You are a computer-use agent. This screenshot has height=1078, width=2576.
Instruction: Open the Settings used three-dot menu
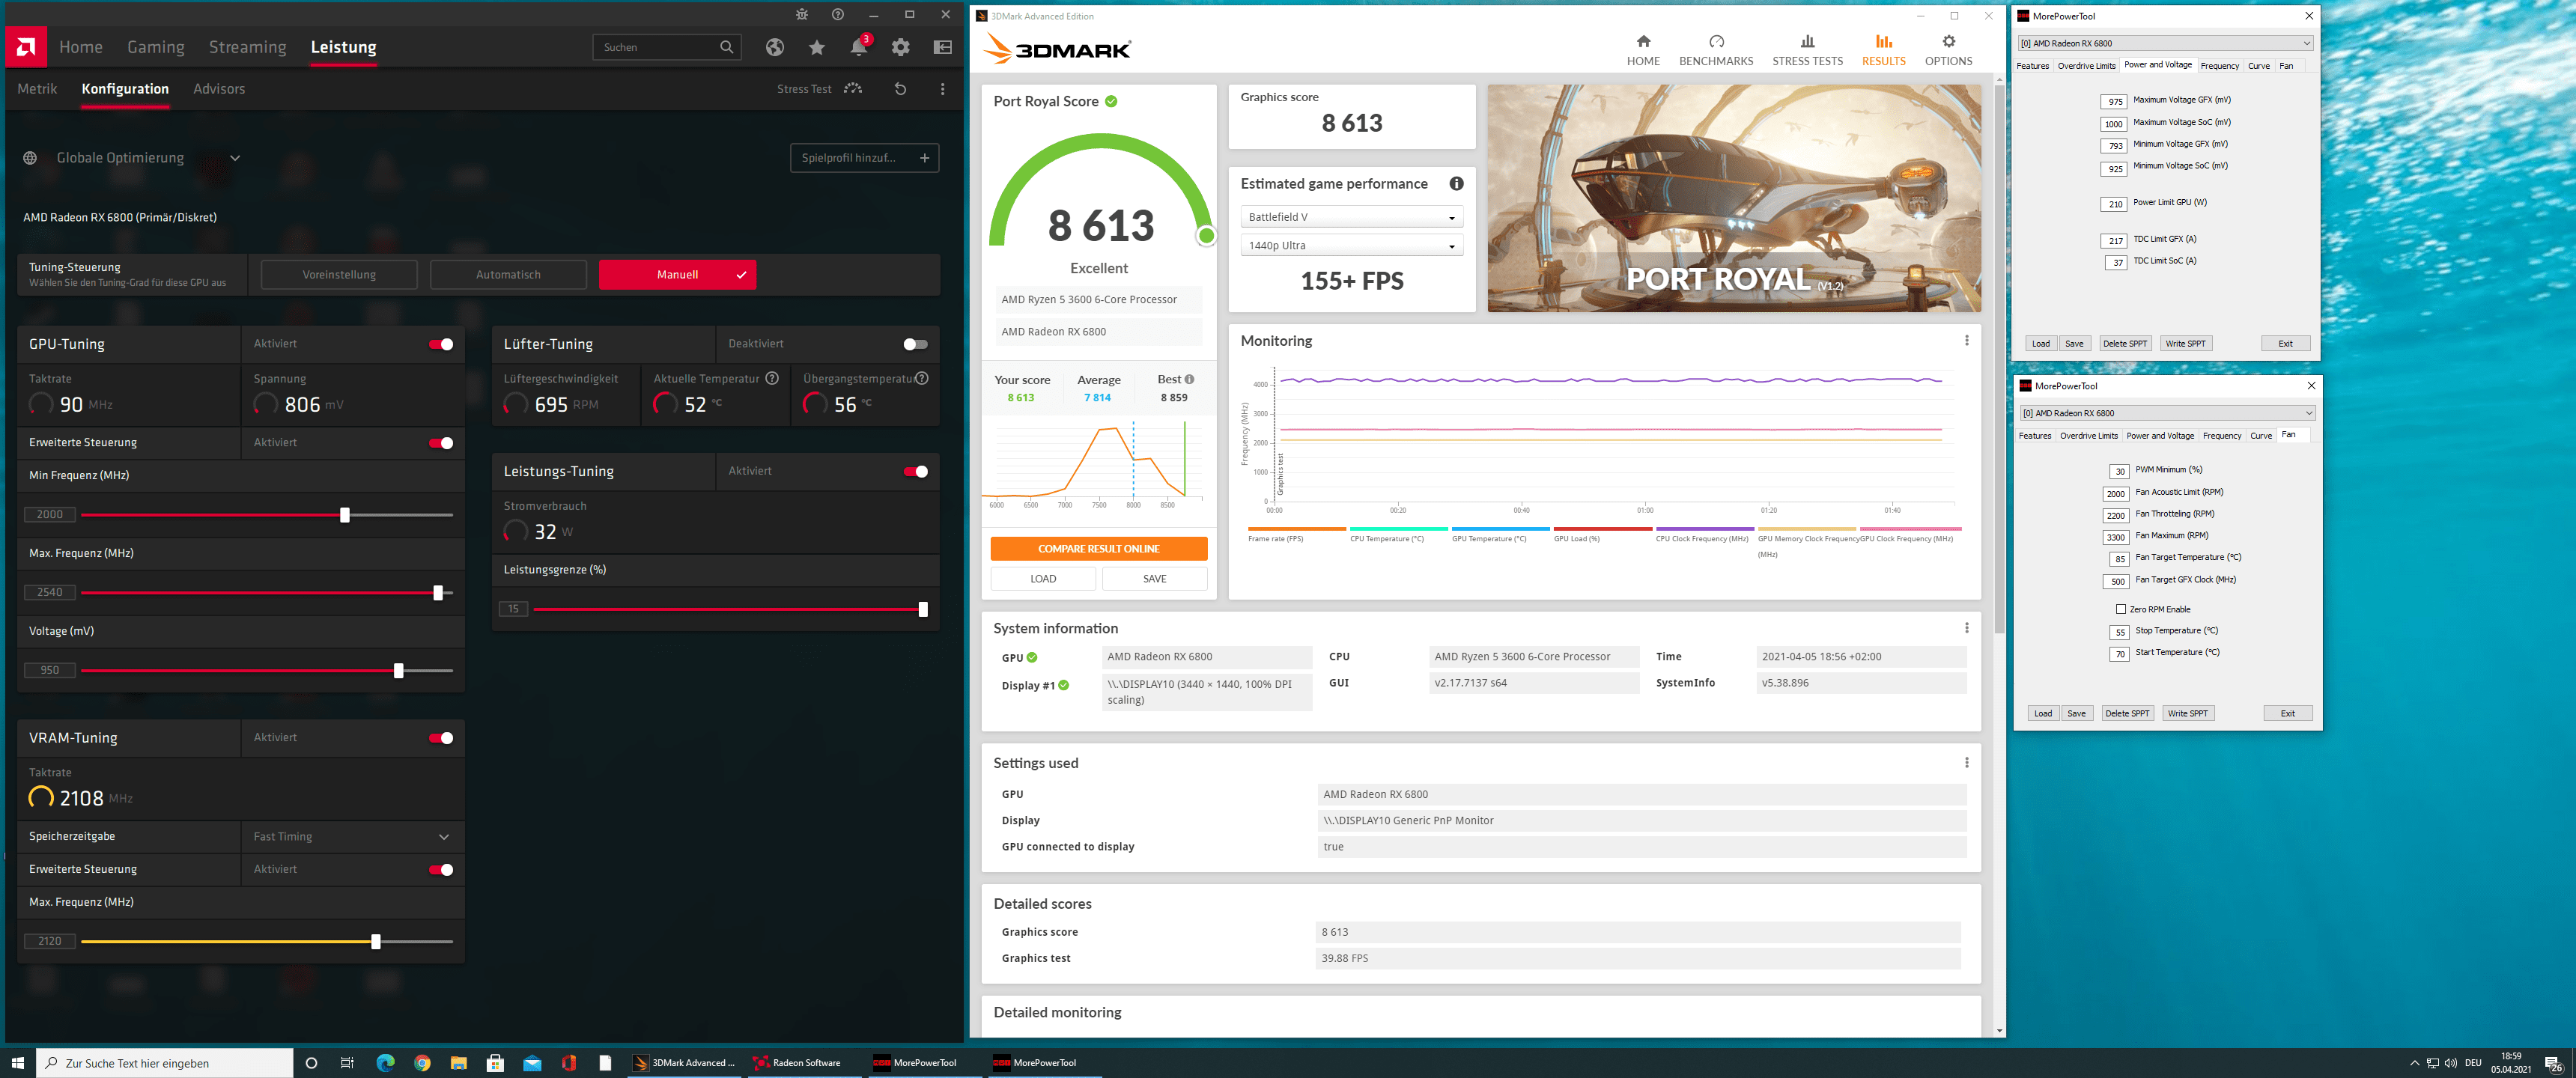pyautogui.click(x=1966, y=763)
